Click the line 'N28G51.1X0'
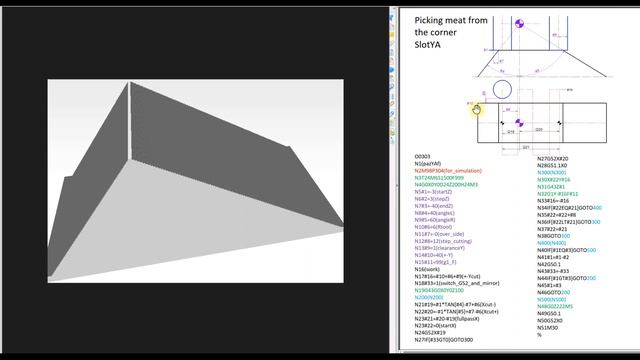Screen dimensions: 640x360 [x=552, y=166]
